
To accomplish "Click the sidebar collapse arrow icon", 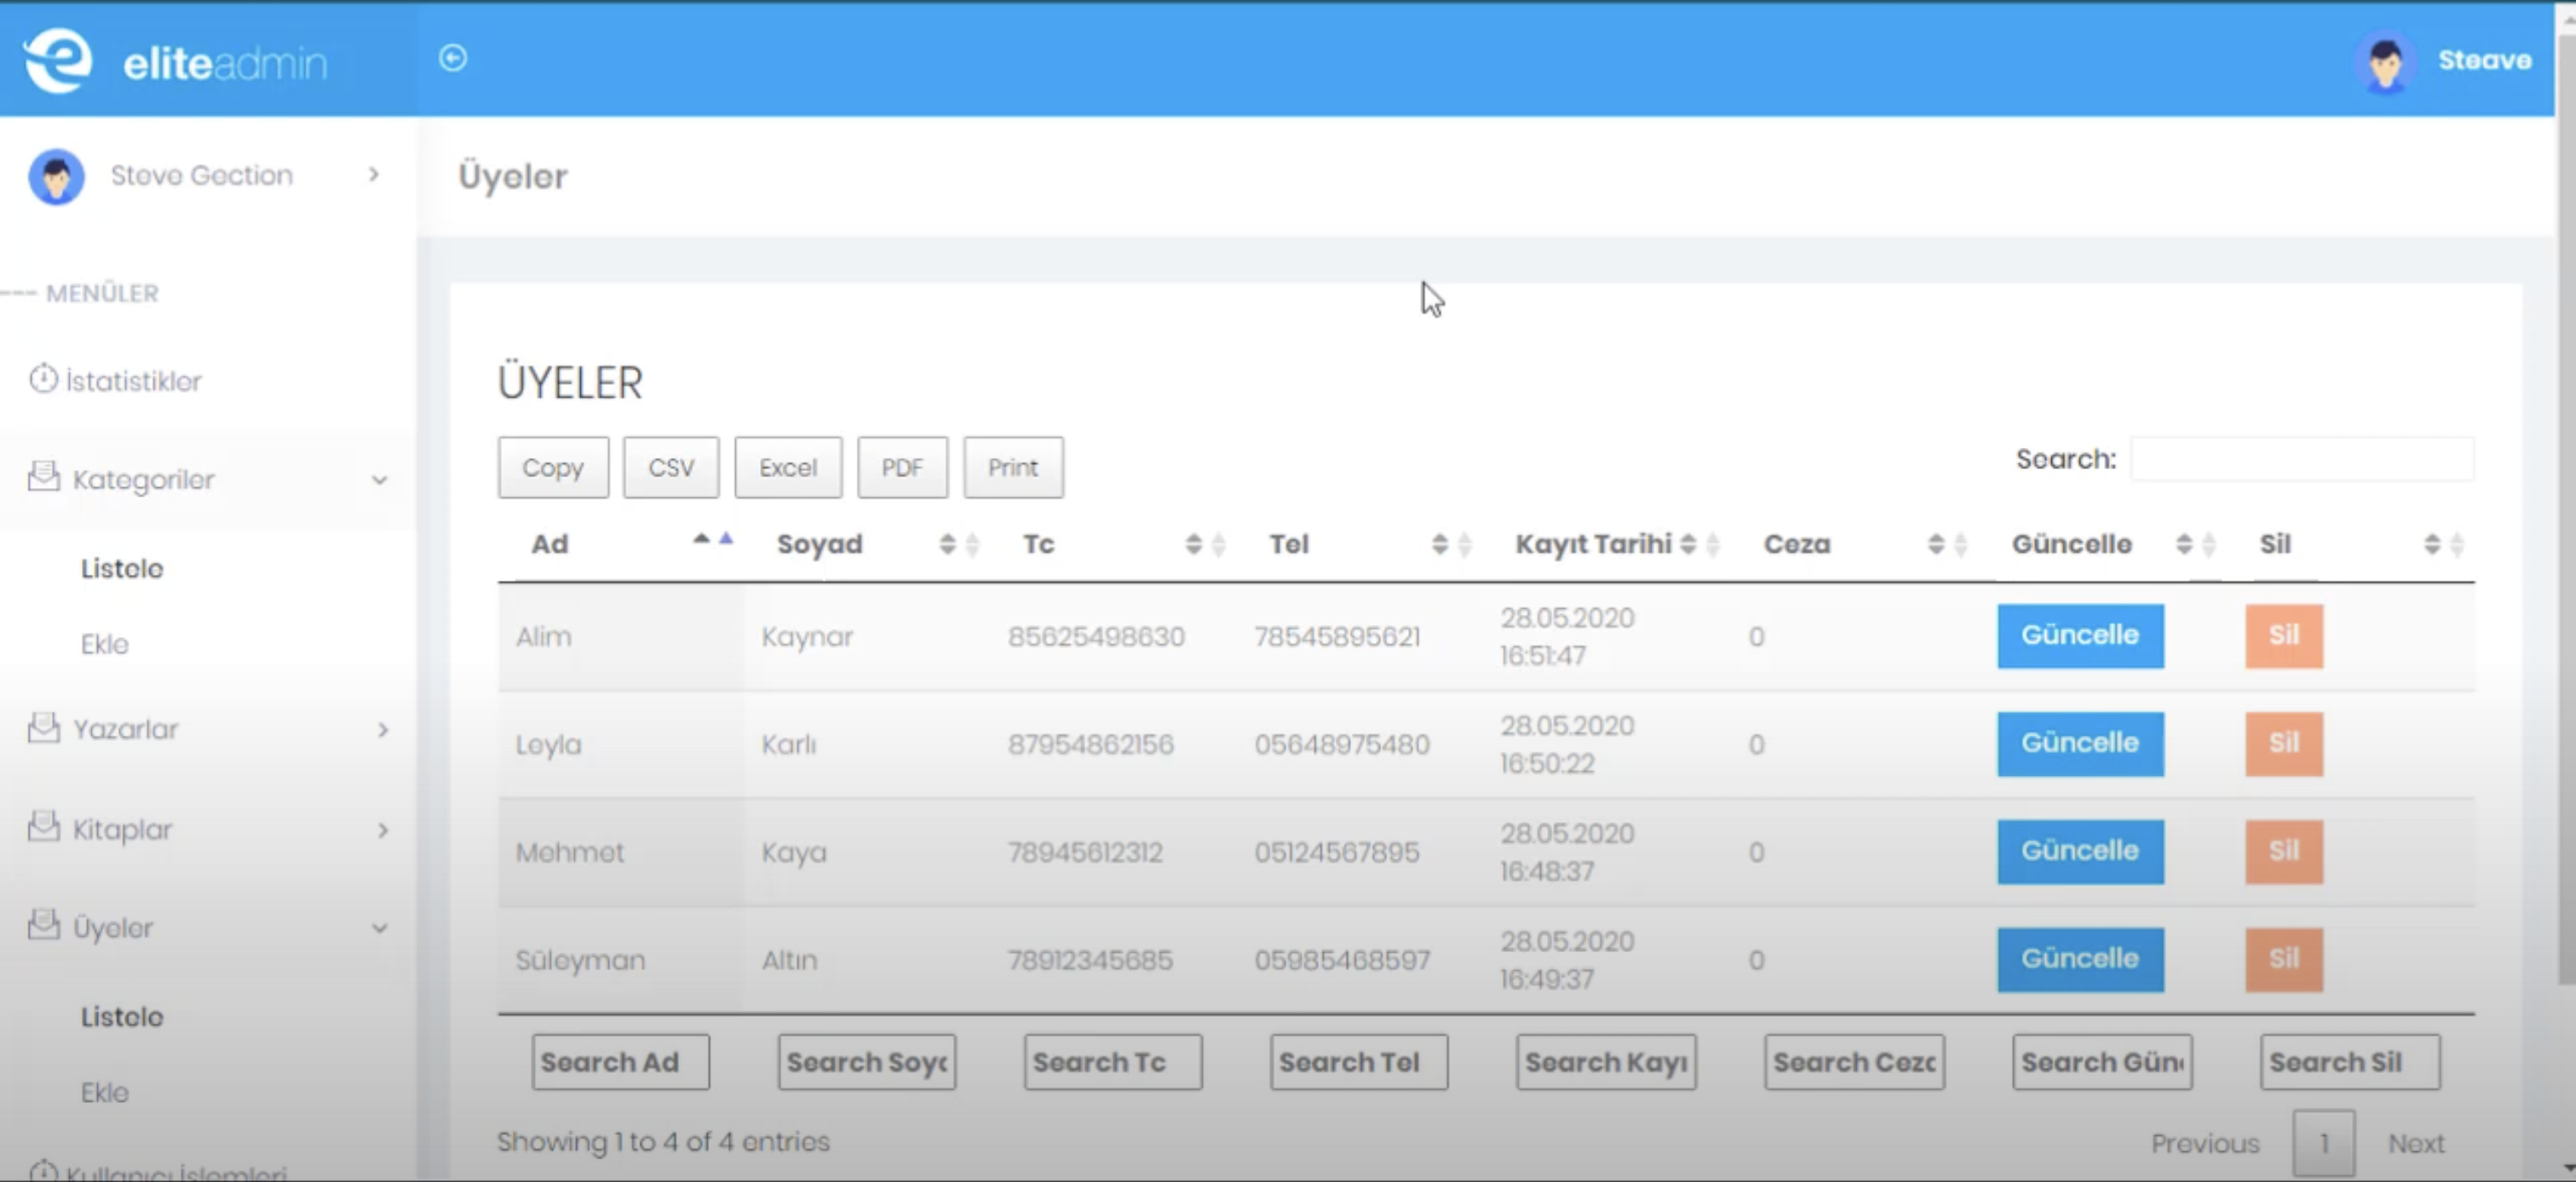I will (x=452, y=58).
